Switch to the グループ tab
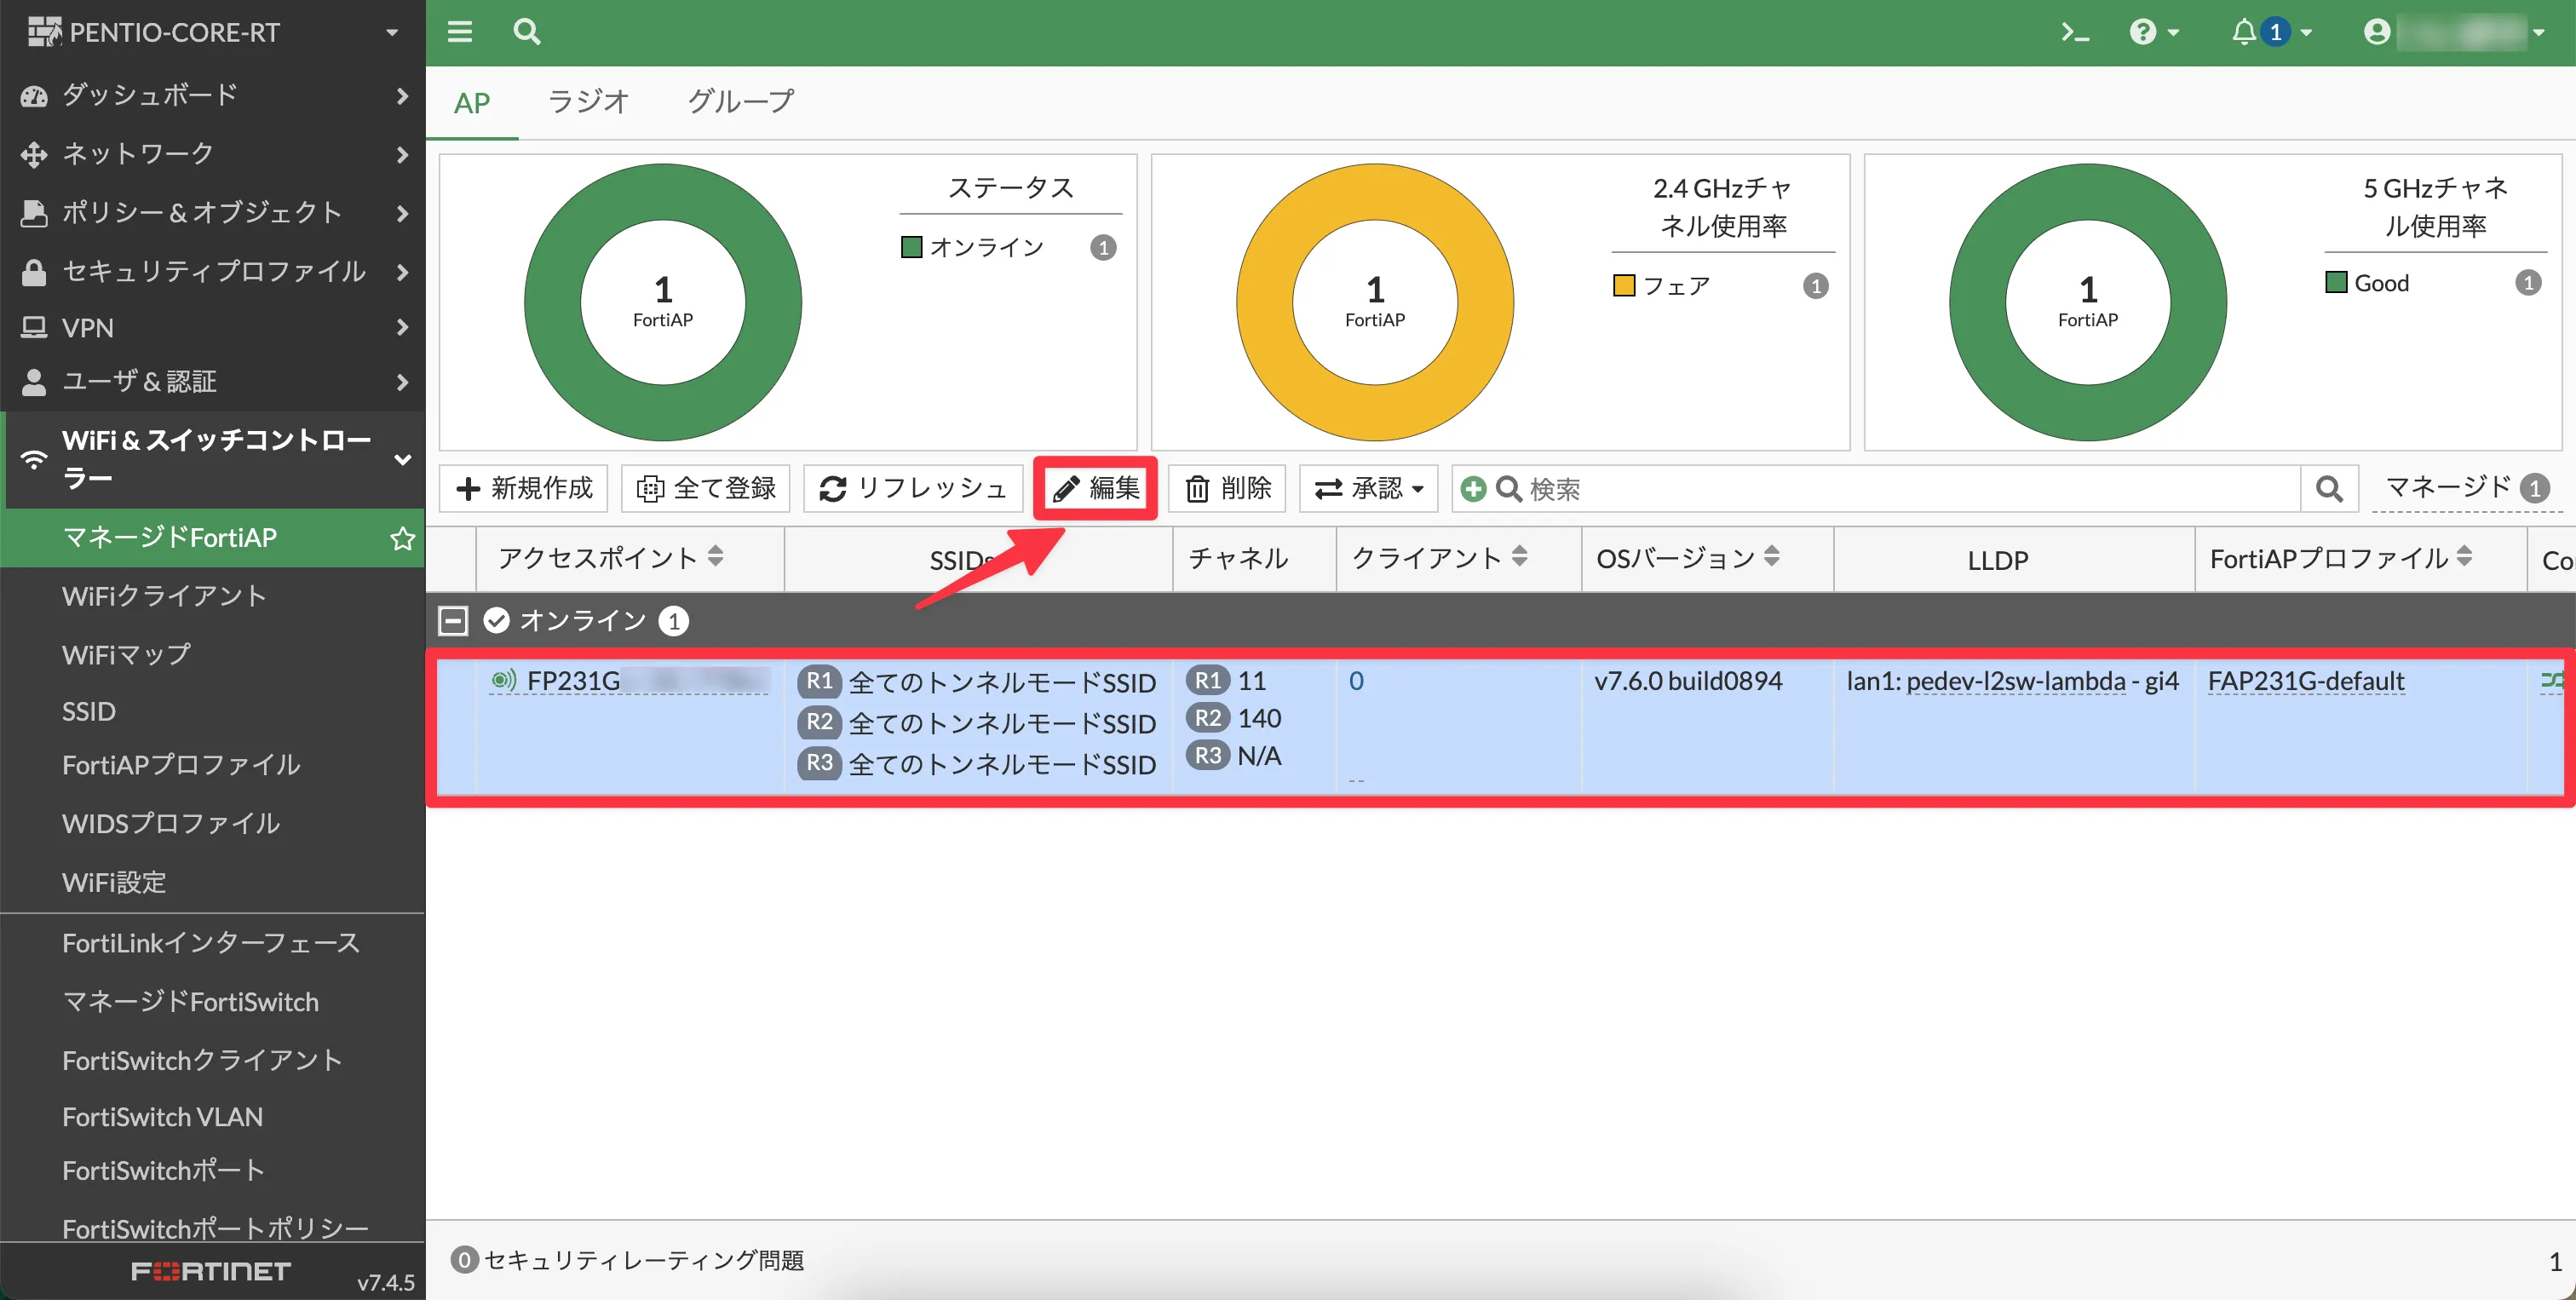Screen dimensions: 2576x1300 741,101
